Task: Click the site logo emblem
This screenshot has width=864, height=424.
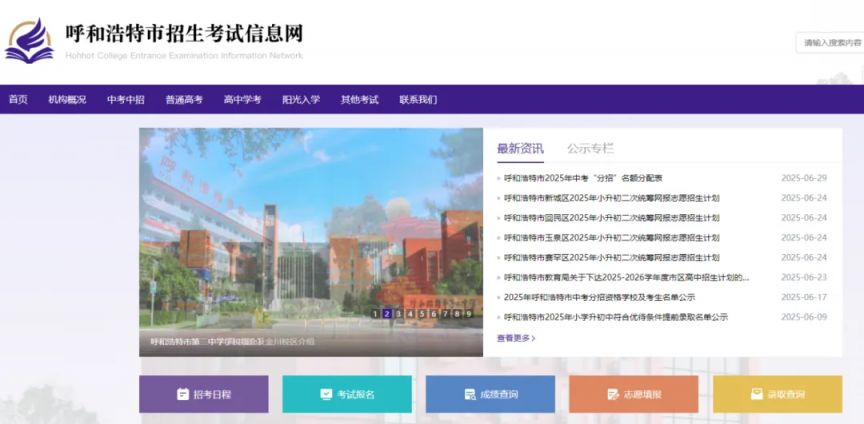Action: (29, 41)
